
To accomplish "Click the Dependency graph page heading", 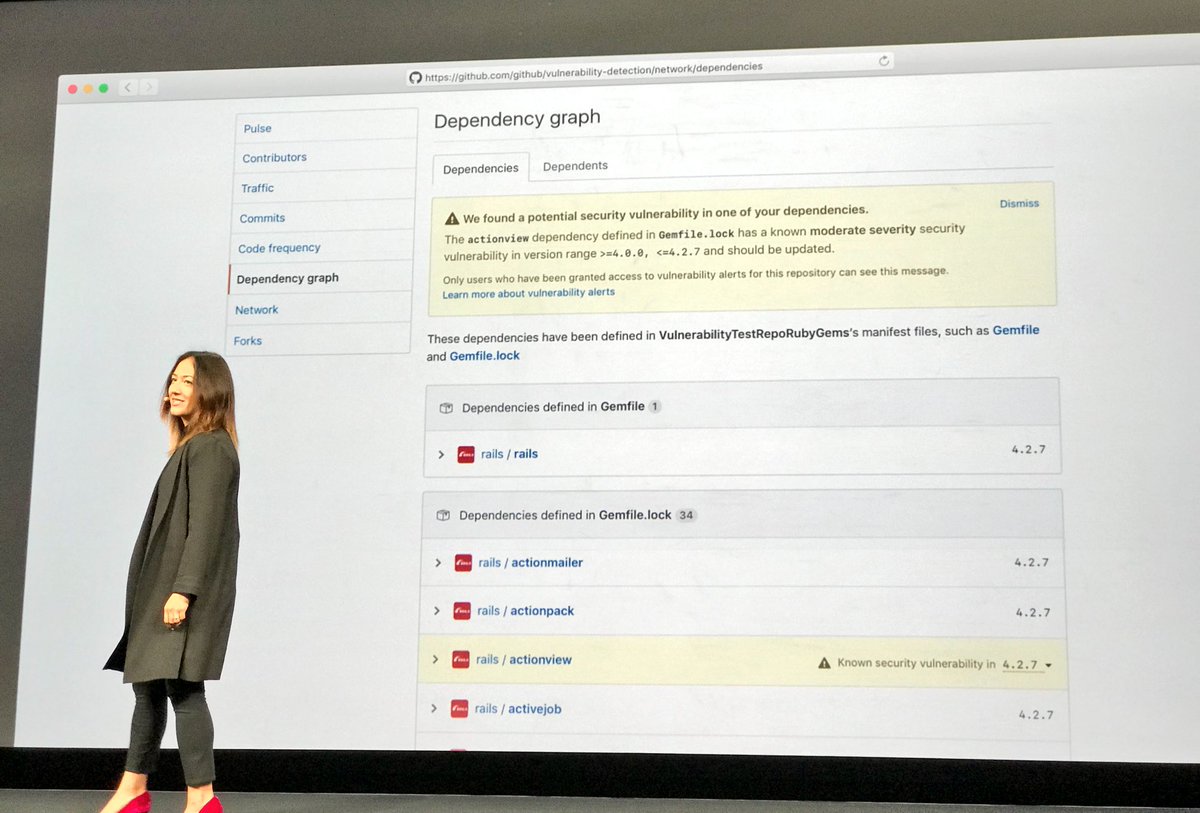I will point(517,118).
